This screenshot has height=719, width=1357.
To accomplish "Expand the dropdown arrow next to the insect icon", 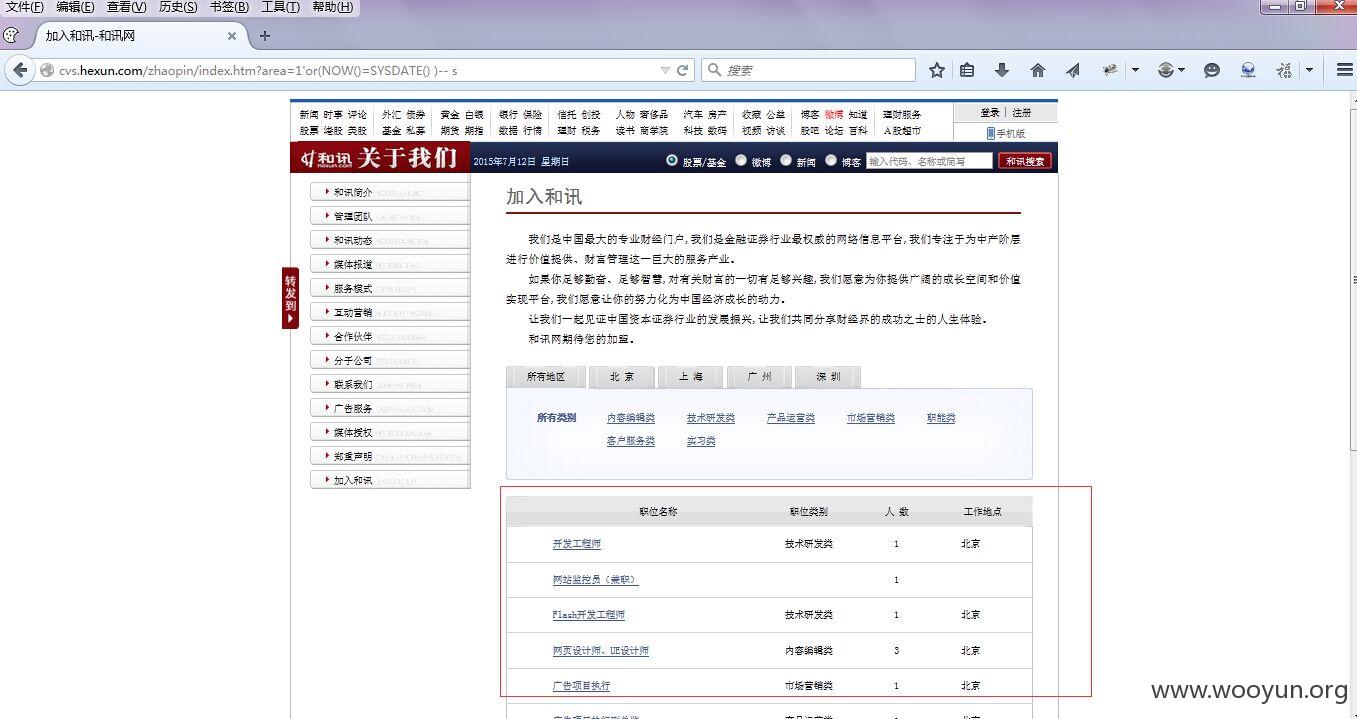I will pyautogui.click(x=1135, y=70).
